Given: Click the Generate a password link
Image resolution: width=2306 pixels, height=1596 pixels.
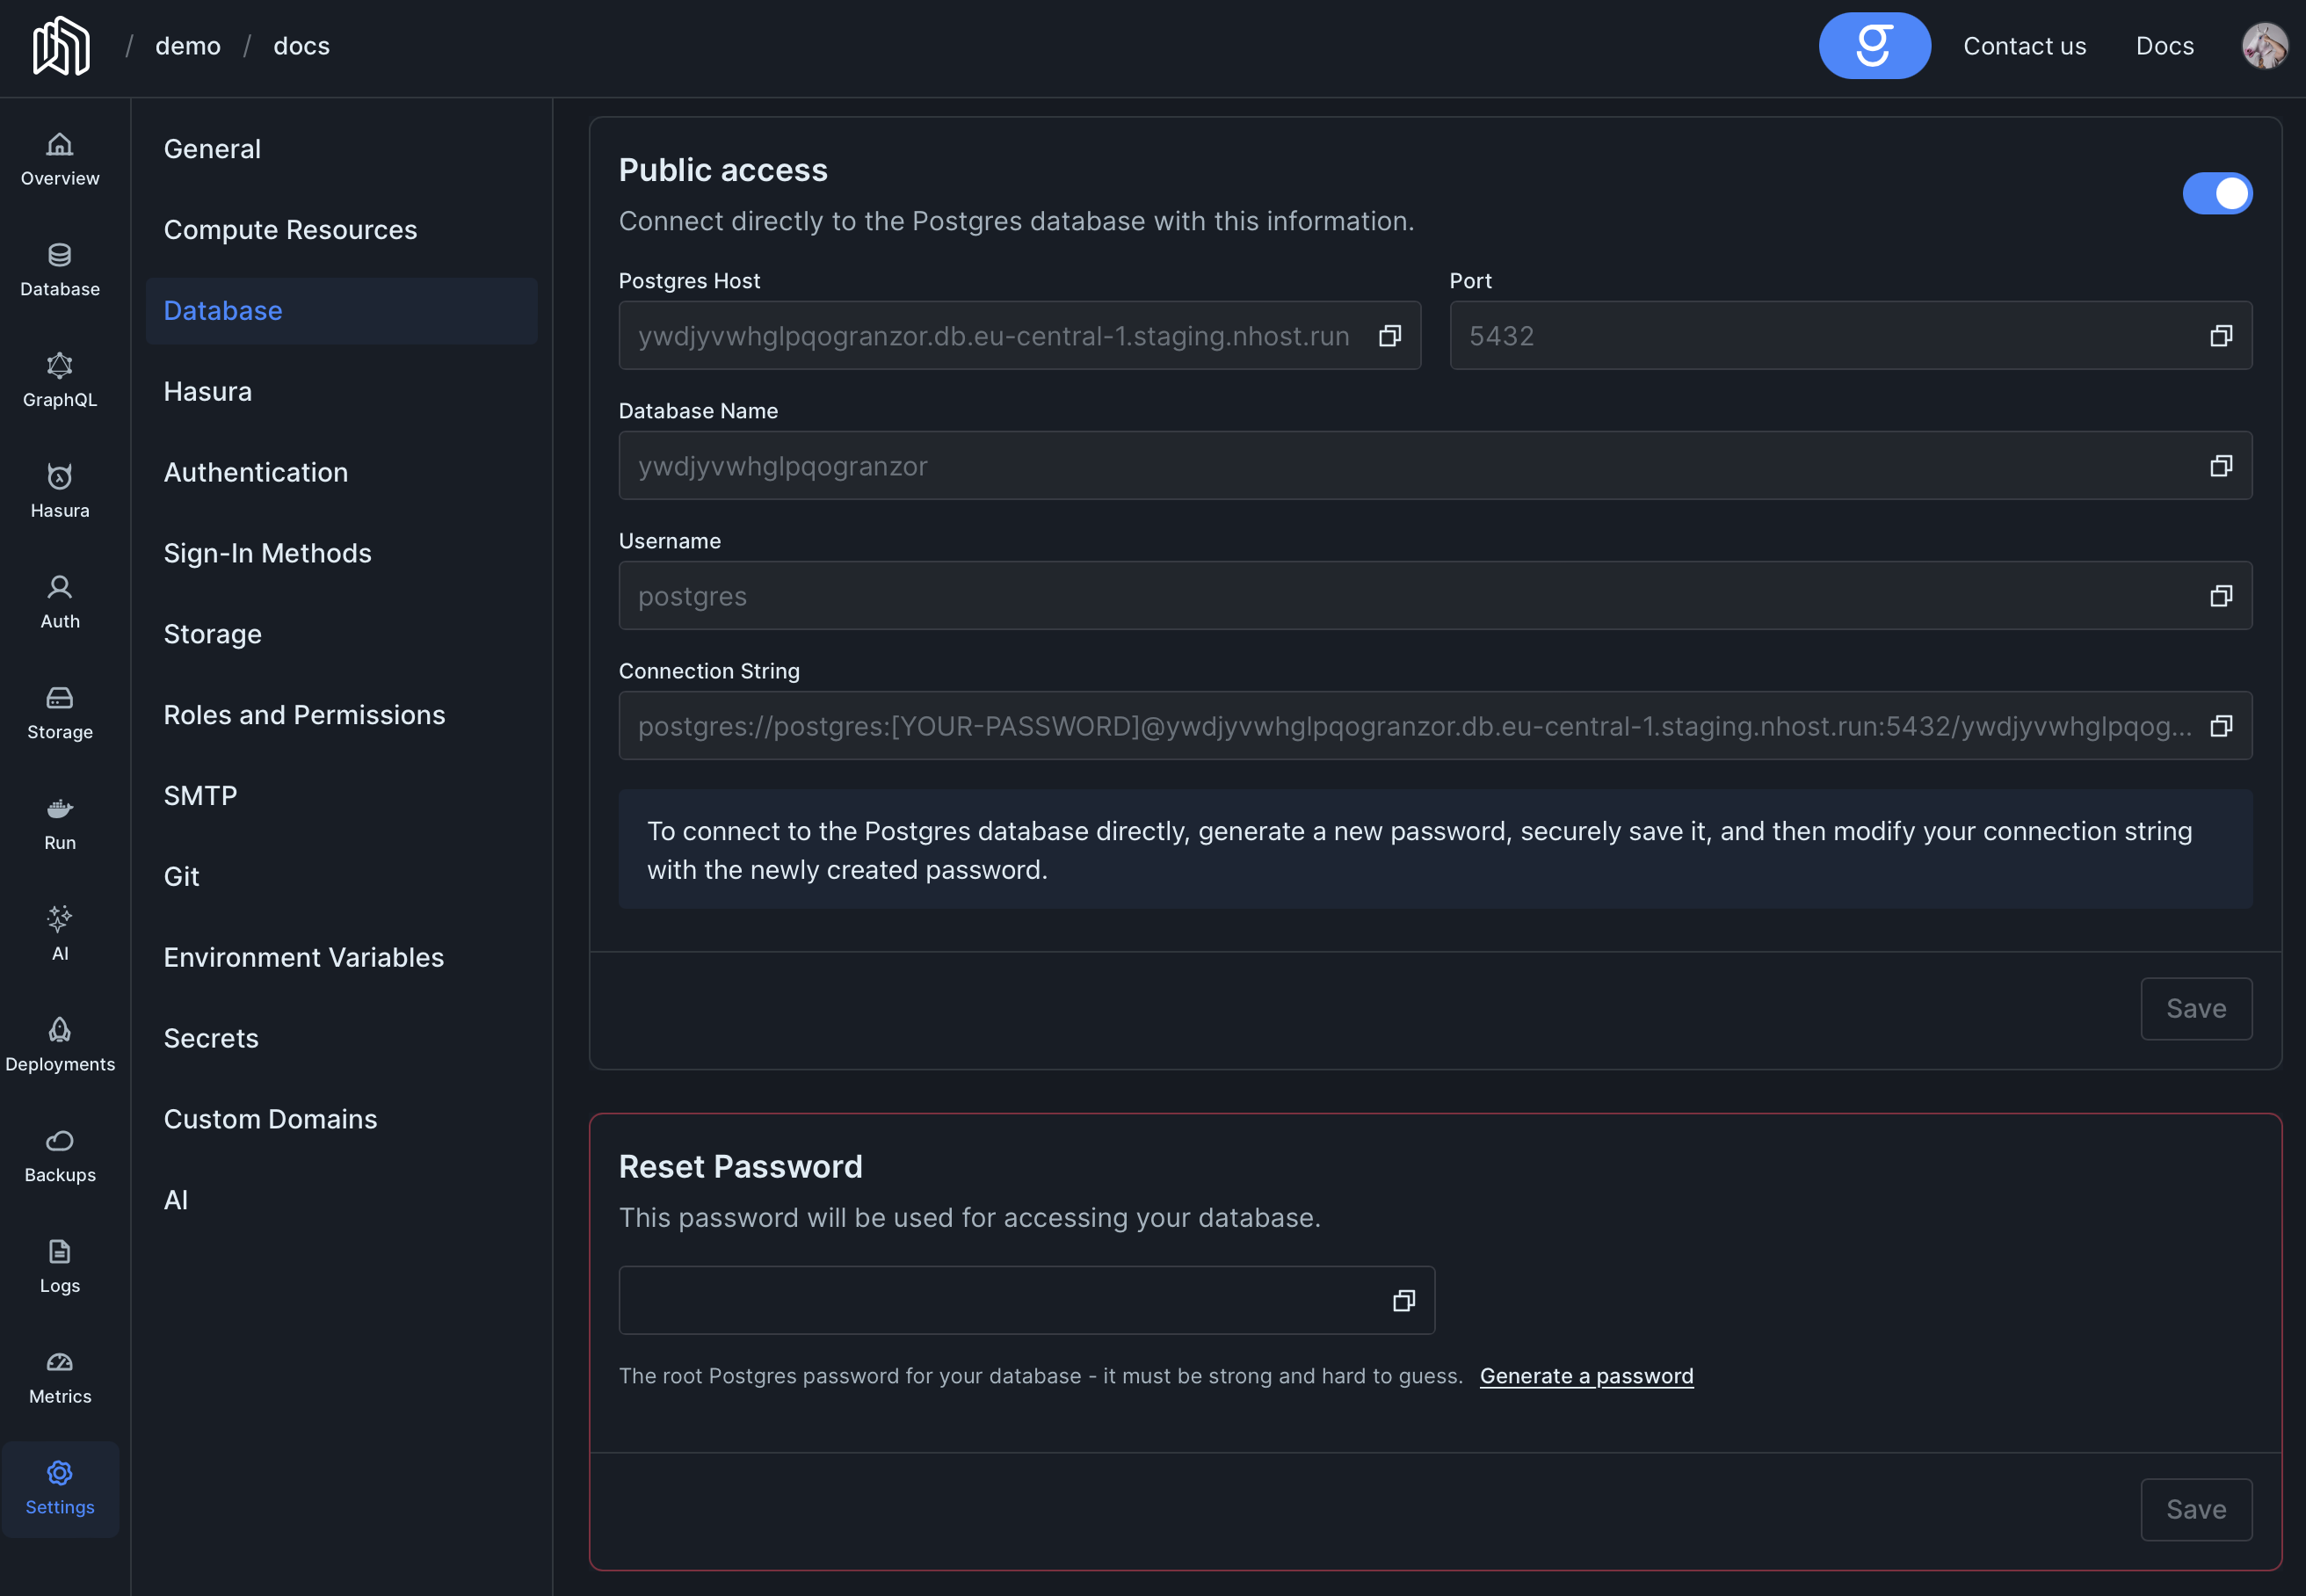Looking at the screenshot, I should coord(1586,1376).
